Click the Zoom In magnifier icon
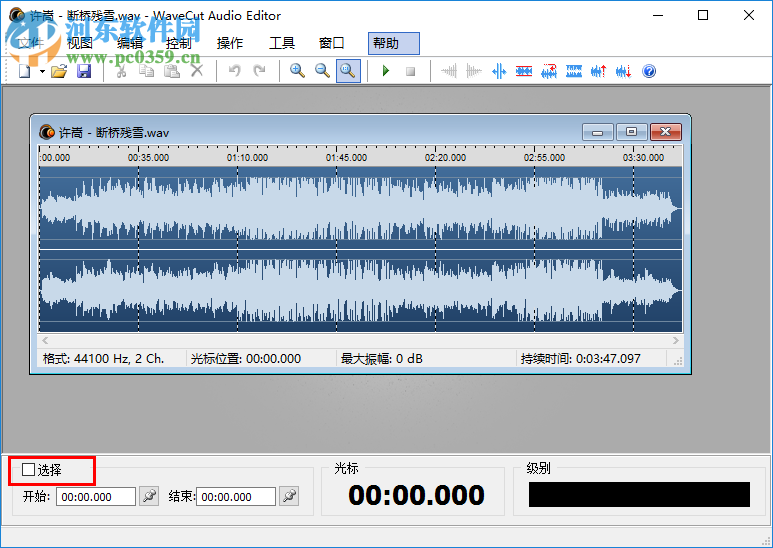The width and height of the screenshot is (773, 548). [297, 71]
